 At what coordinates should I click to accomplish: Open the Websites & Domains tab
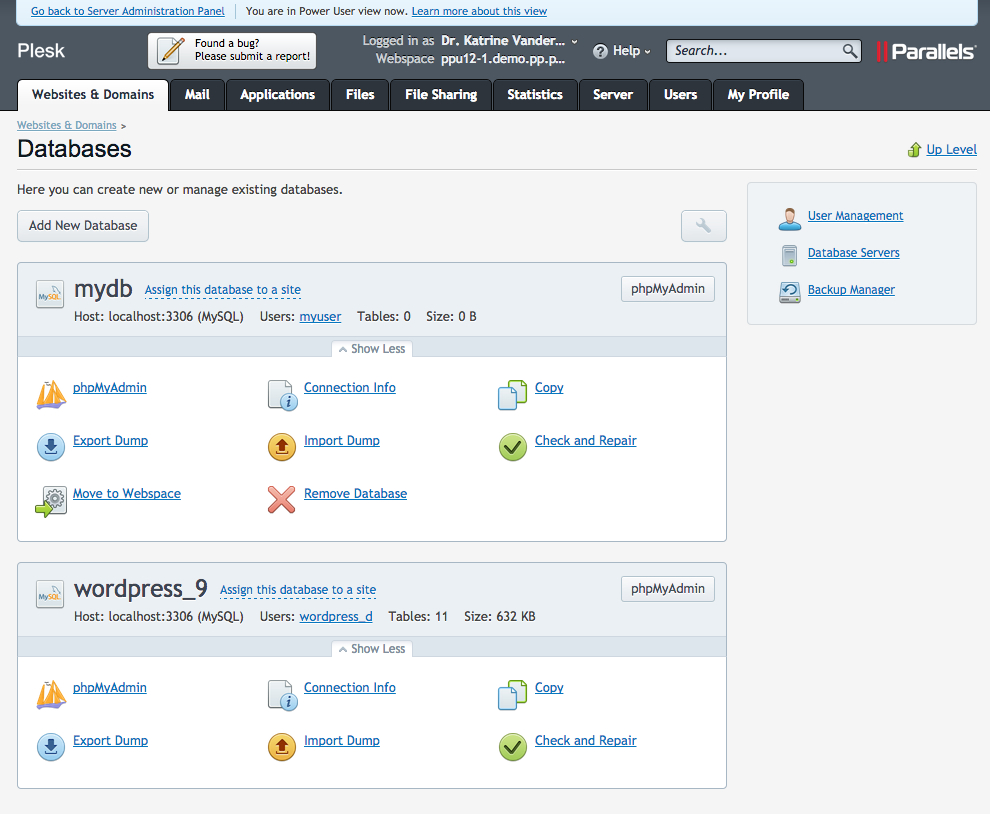coord(93,95)
